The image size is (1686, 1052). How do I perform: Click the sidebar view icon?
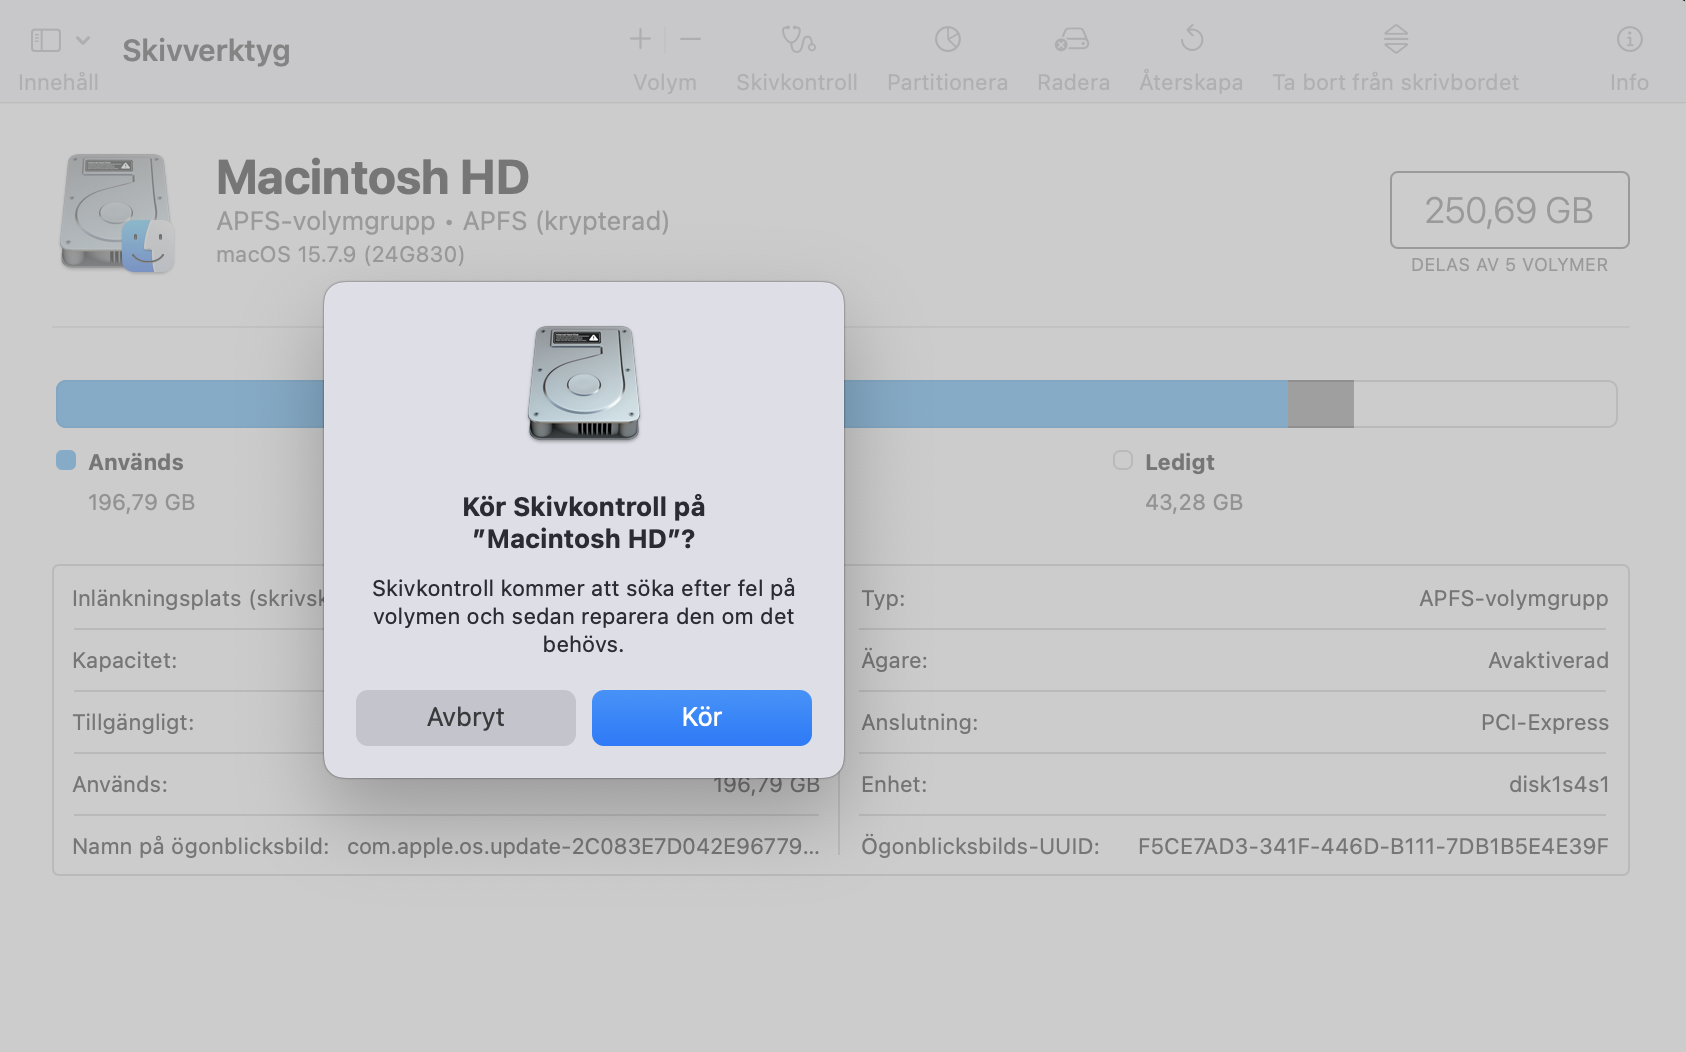click(46, 40)
